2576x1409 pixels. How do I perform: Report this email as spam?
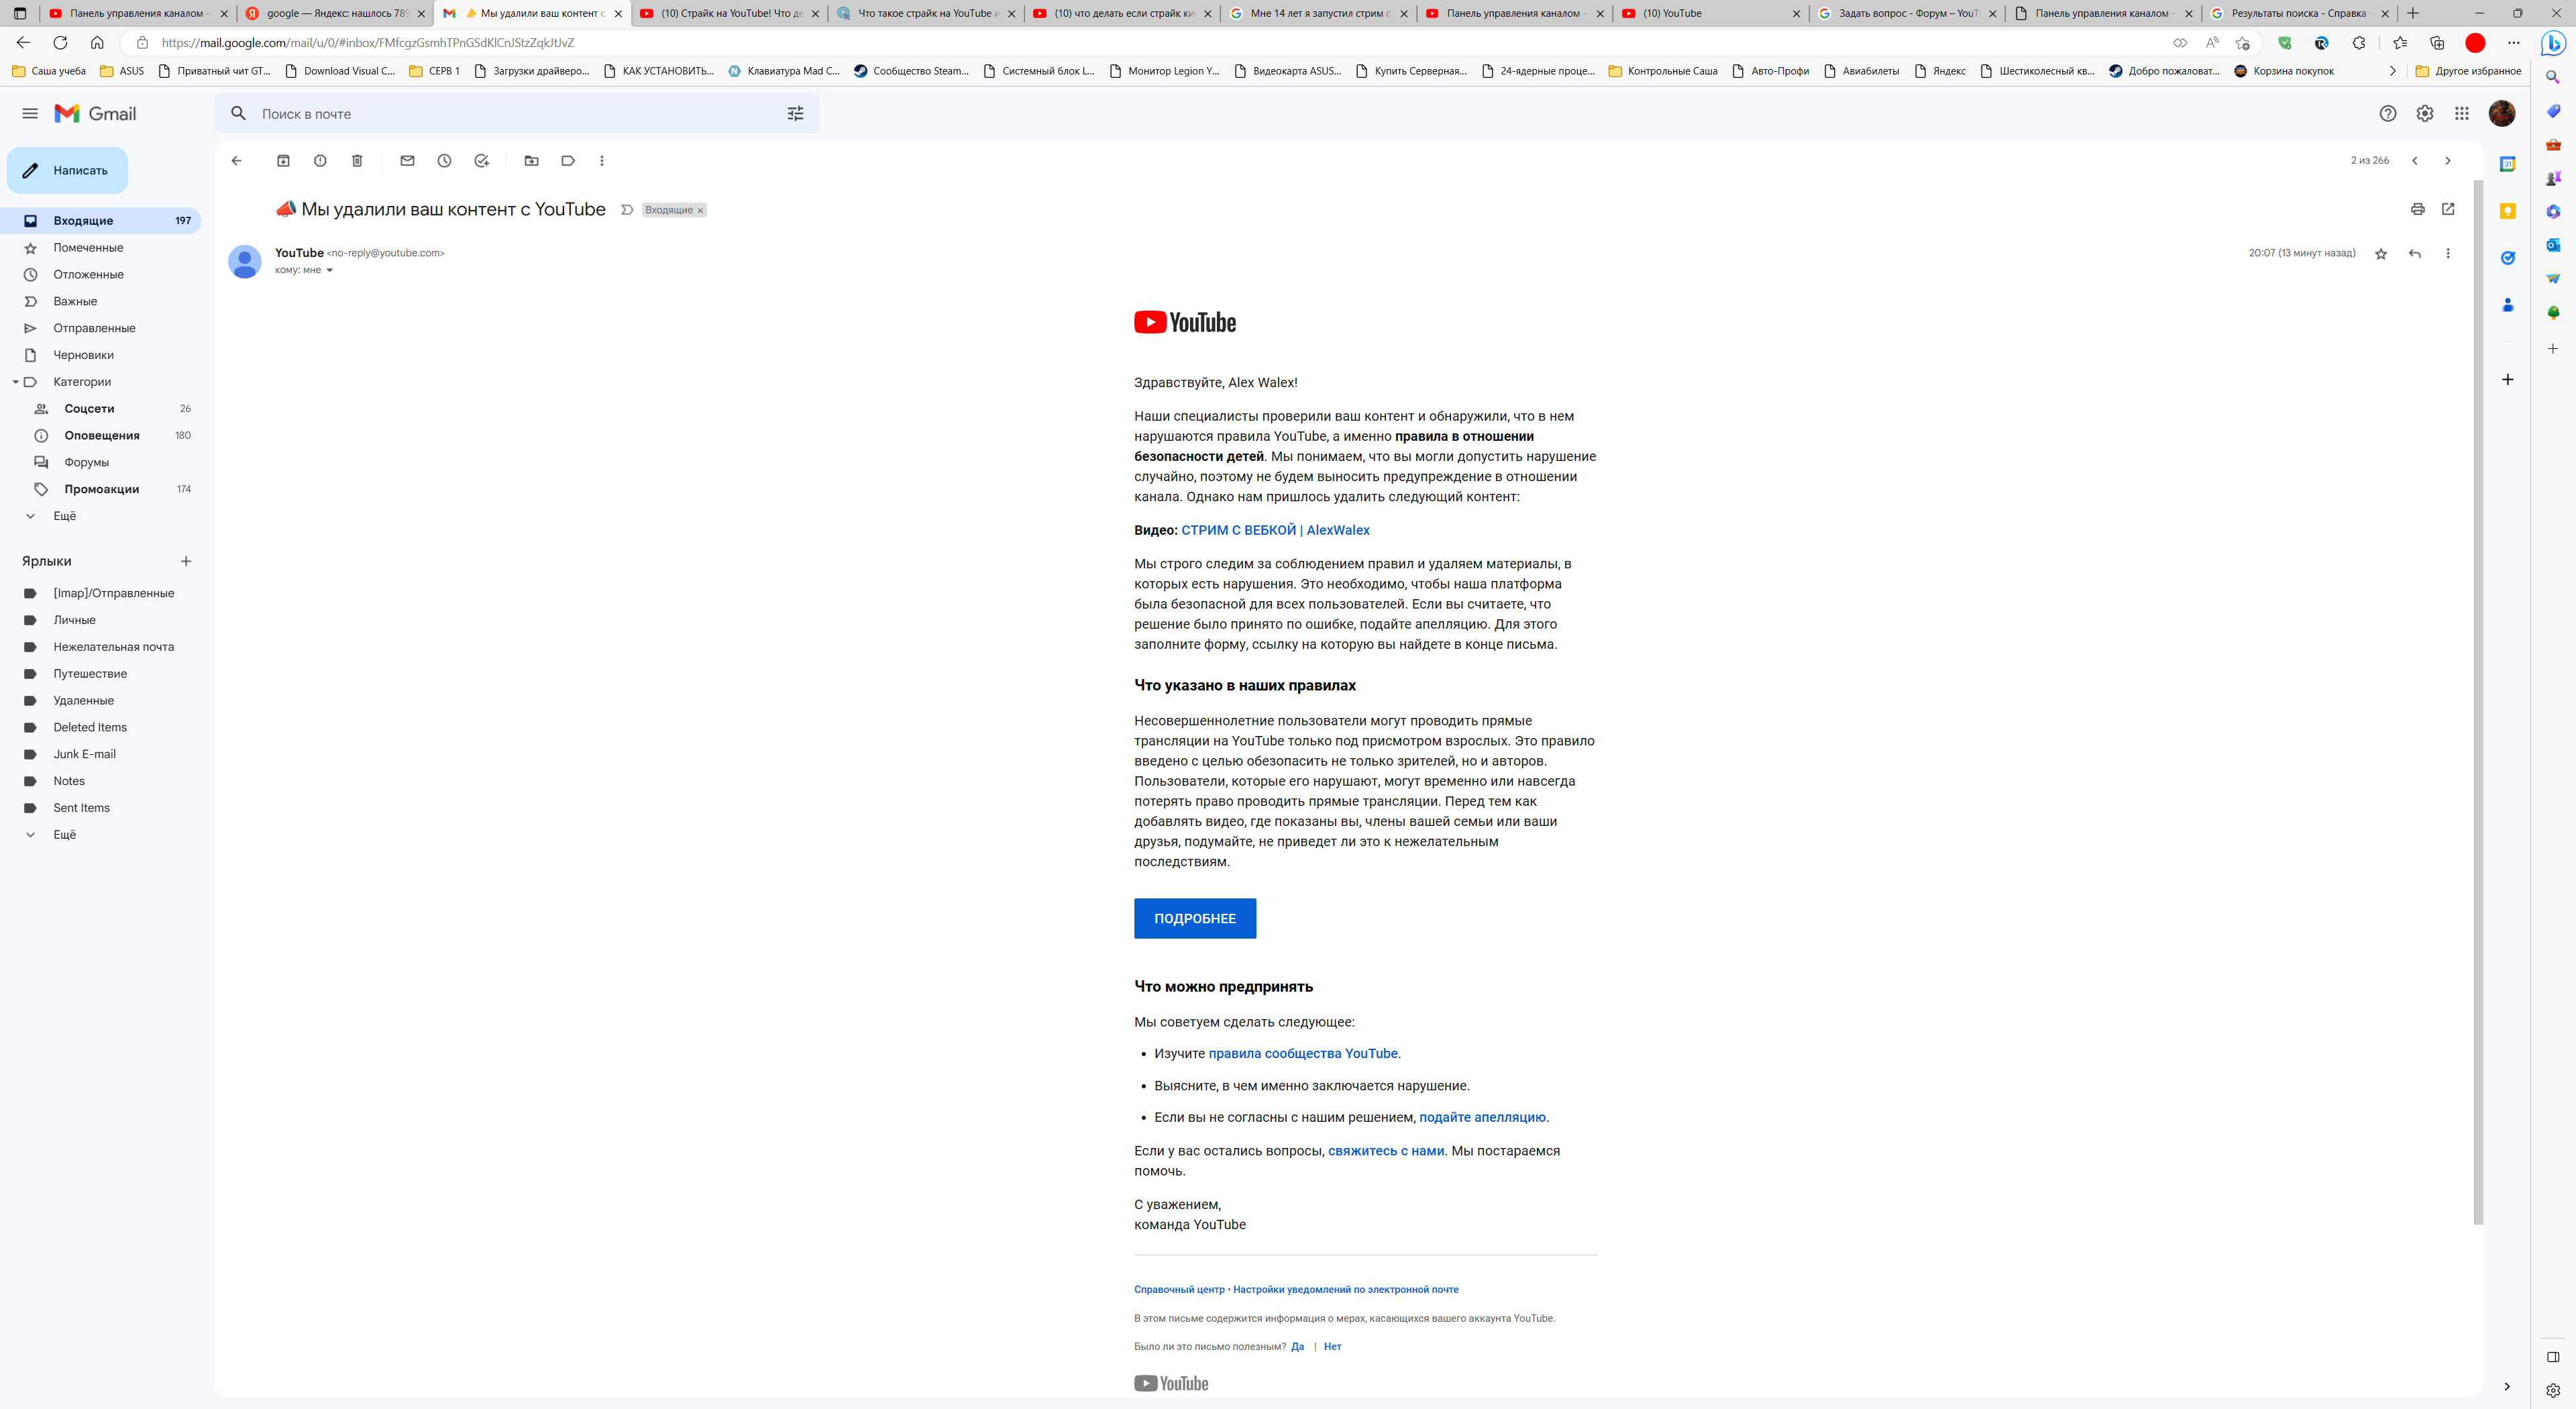[x=320, y=161]
